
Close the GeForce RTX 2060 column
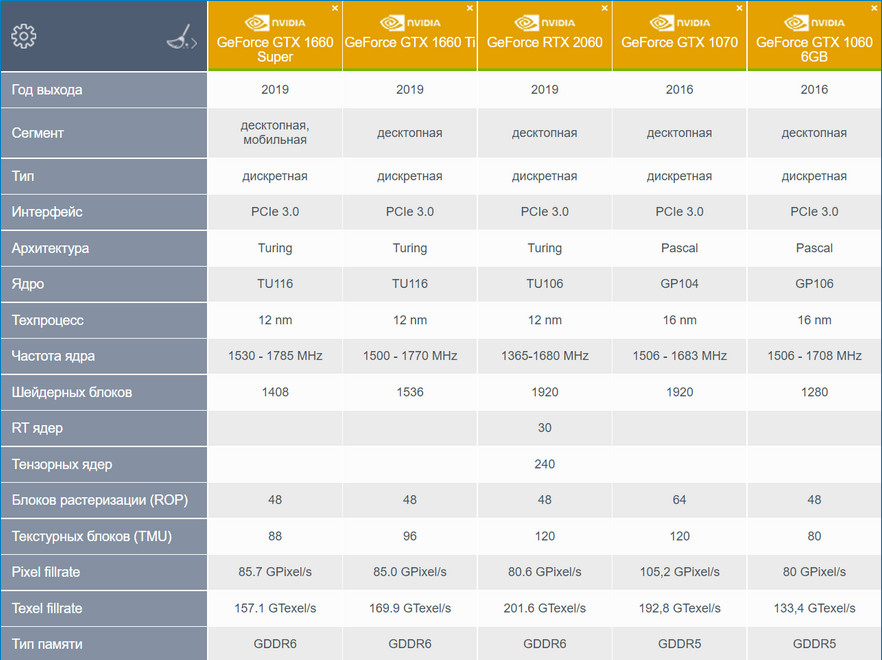click(605, 8)
